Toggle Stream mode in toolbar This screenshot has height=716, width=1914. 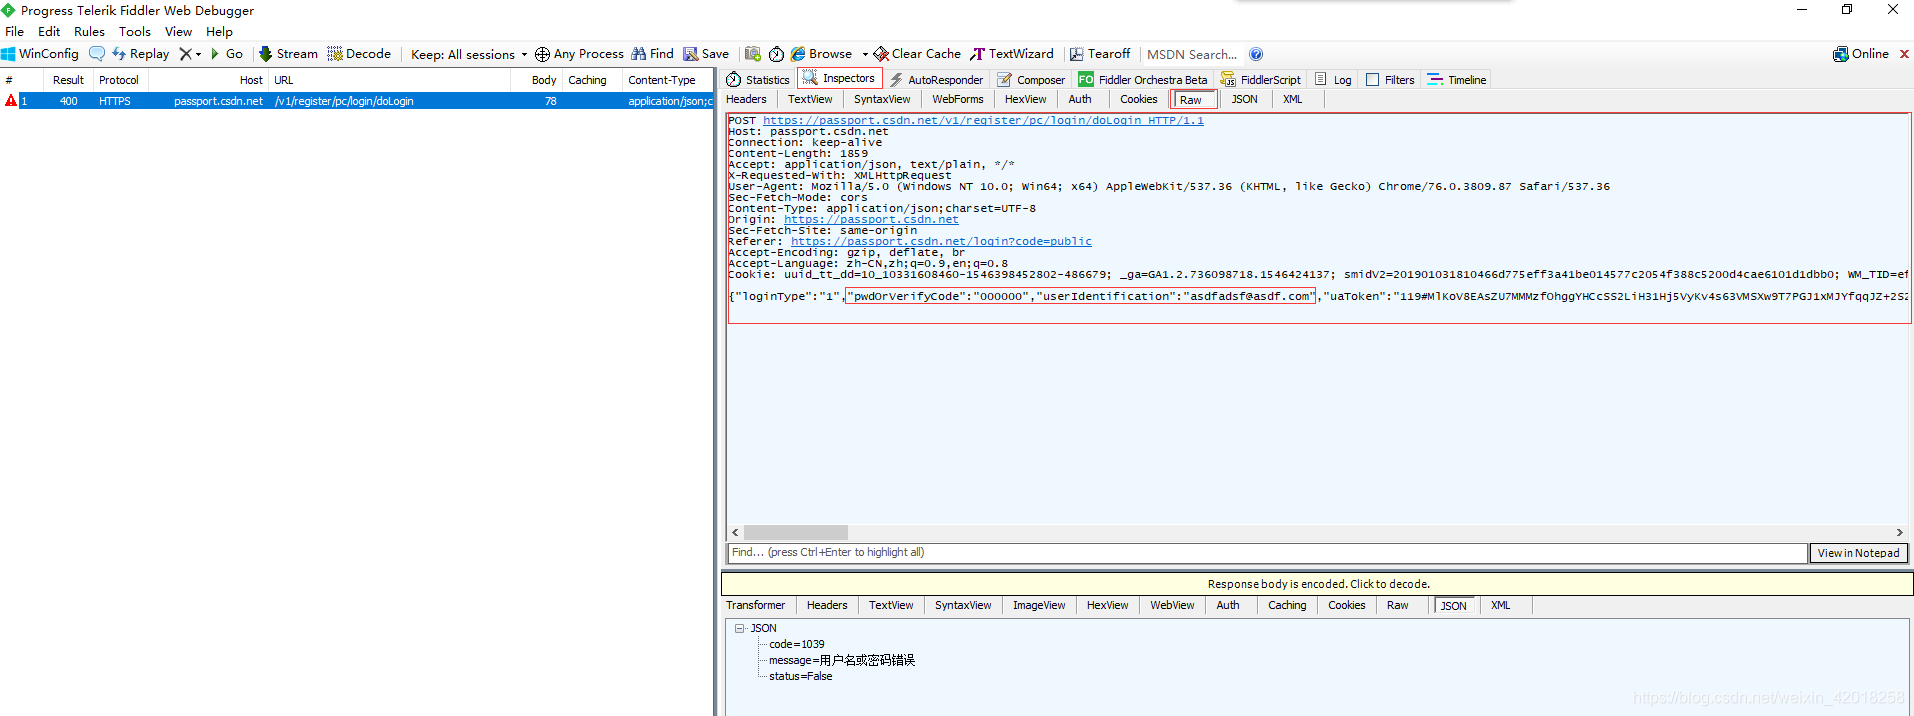[x=288, y=54]
